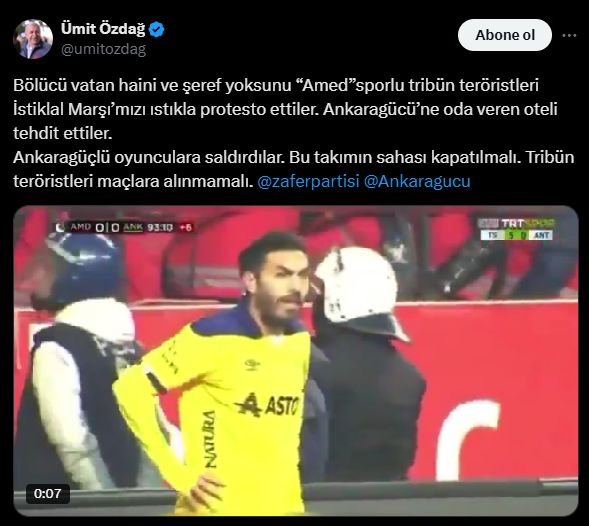The image size is (589, 526).
Task: Click the player's yellow jersey sponsor logo
Action: [x=268, y=405]
